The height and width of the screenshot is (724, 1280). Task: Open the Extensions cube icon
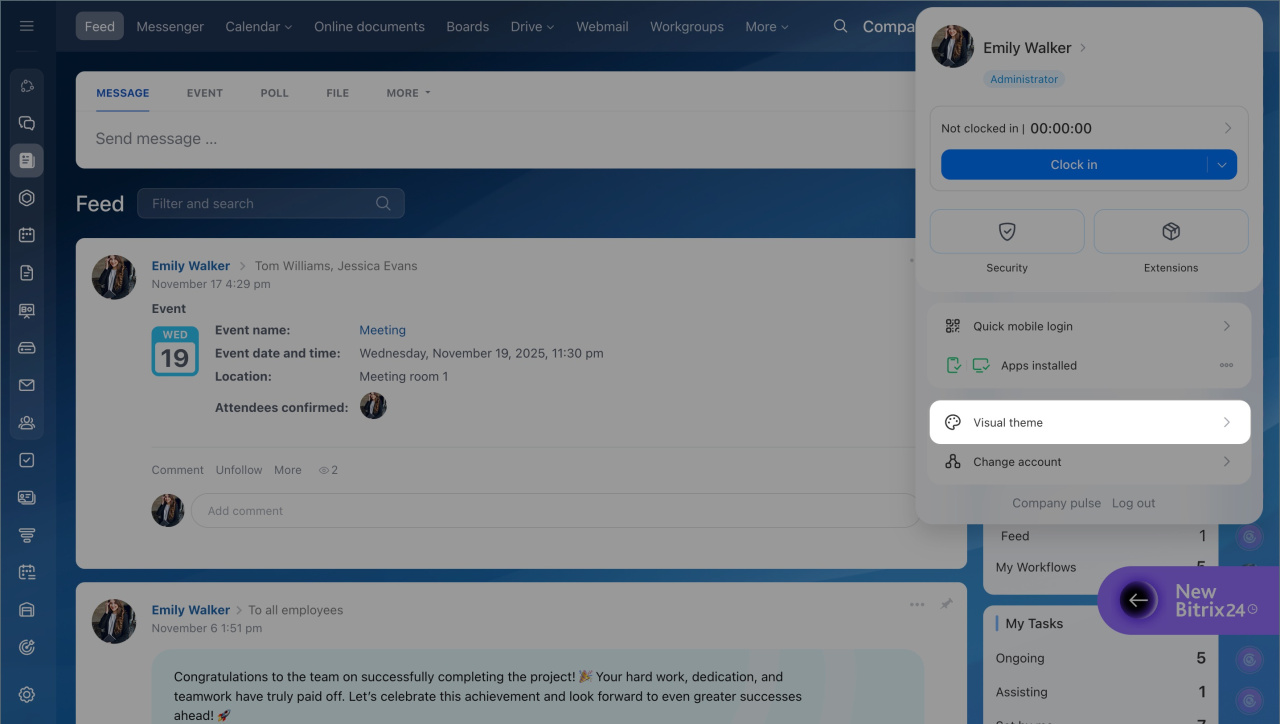[1171, 232]
